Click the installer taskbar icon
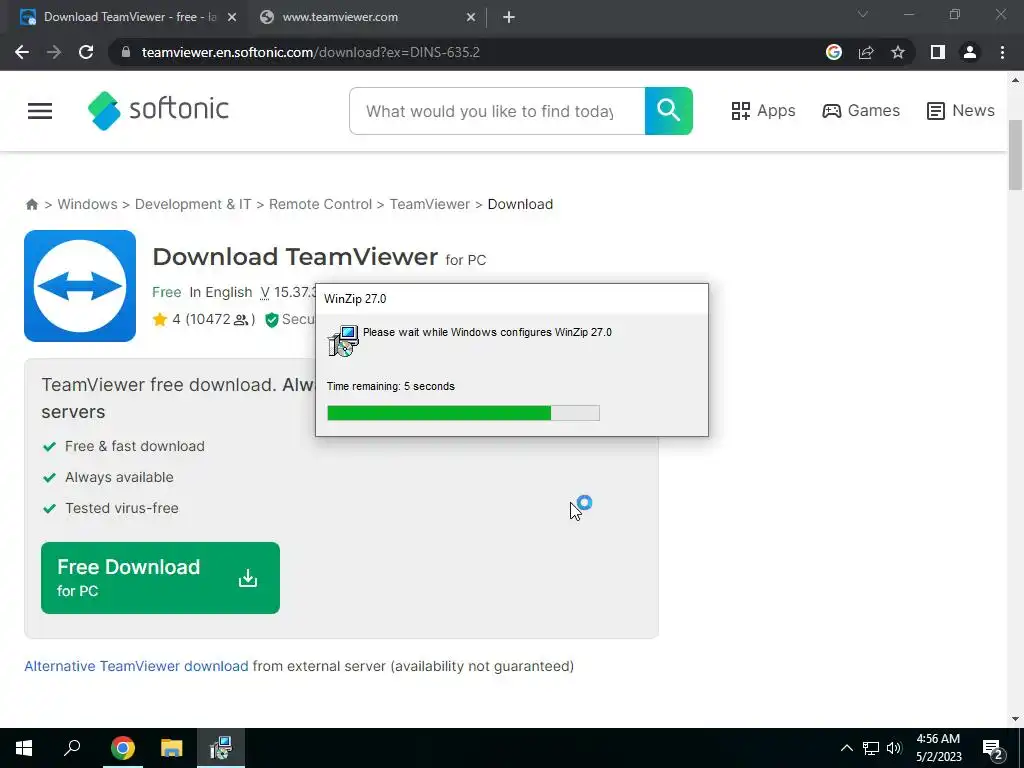This screenshot has height=768, width=1024. (x=221, y=748)
